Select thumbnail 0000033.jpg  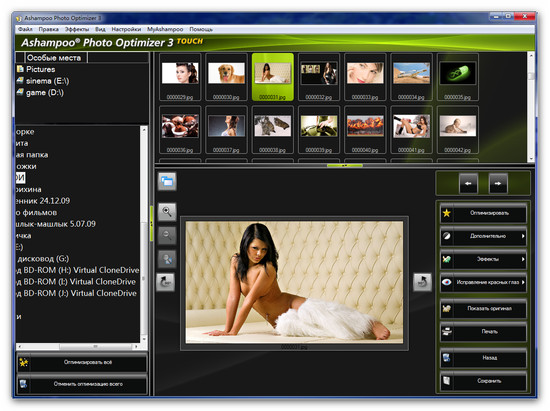pos(365,77)
